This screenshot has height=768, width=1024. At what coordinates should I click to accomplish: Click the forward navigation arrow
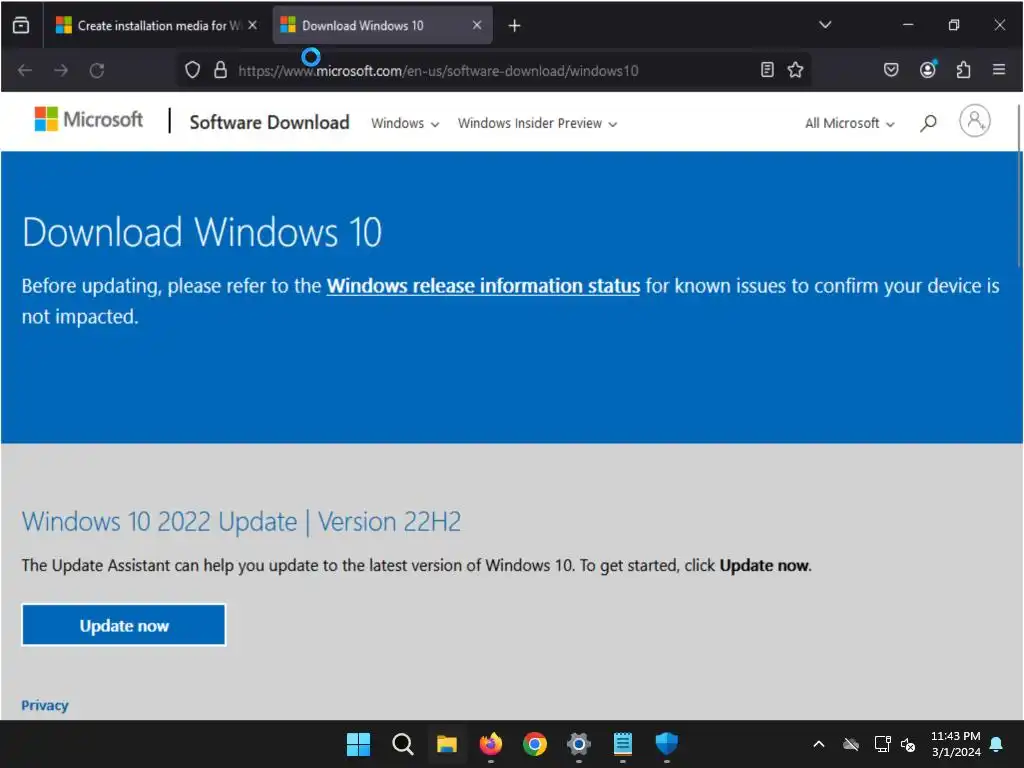pos(61,70)
